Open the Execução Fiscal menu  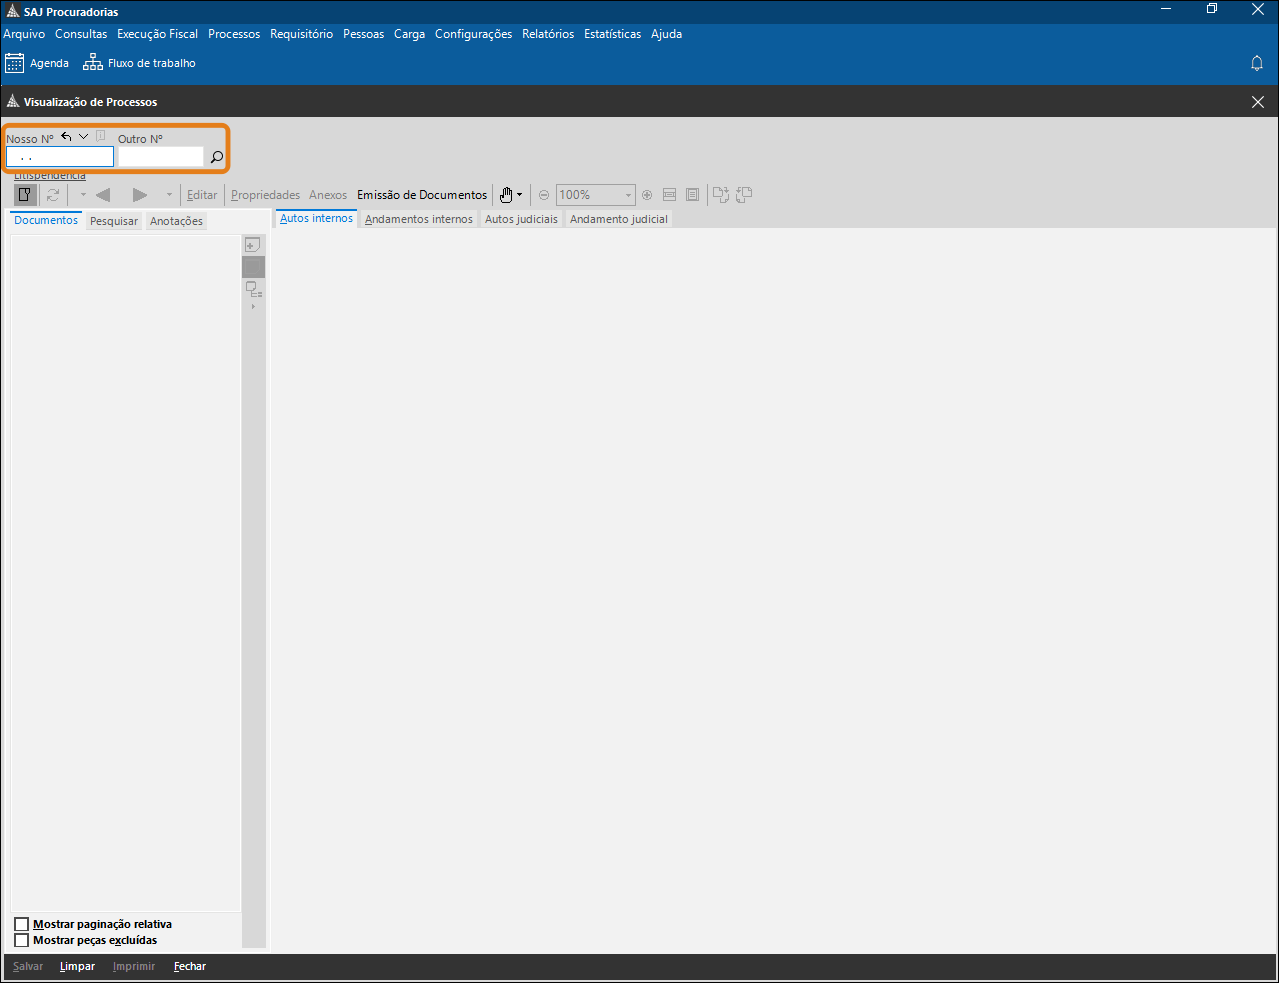coord(157,34)
